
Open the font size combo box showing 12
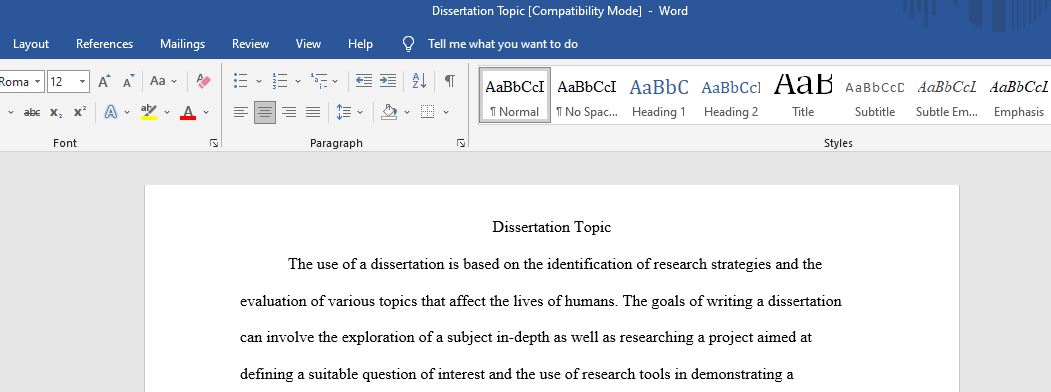[x=68, y=82]
